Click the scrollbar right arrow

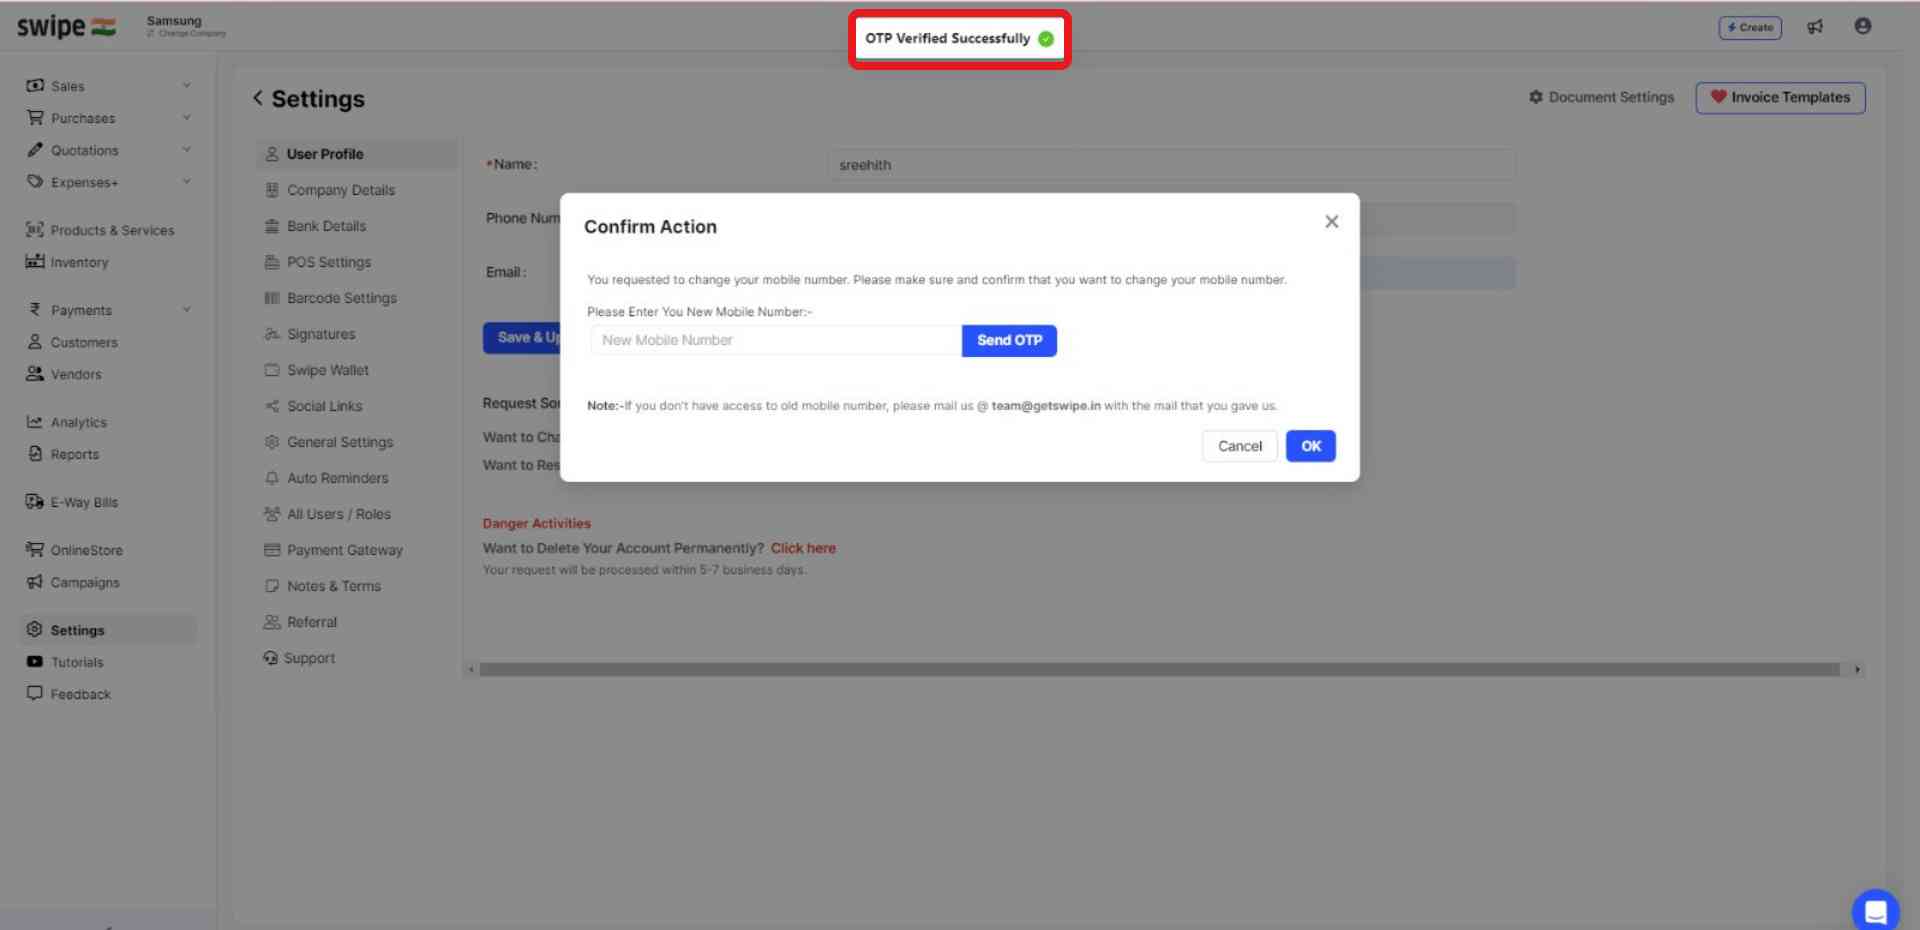[x=1857, y=670]
